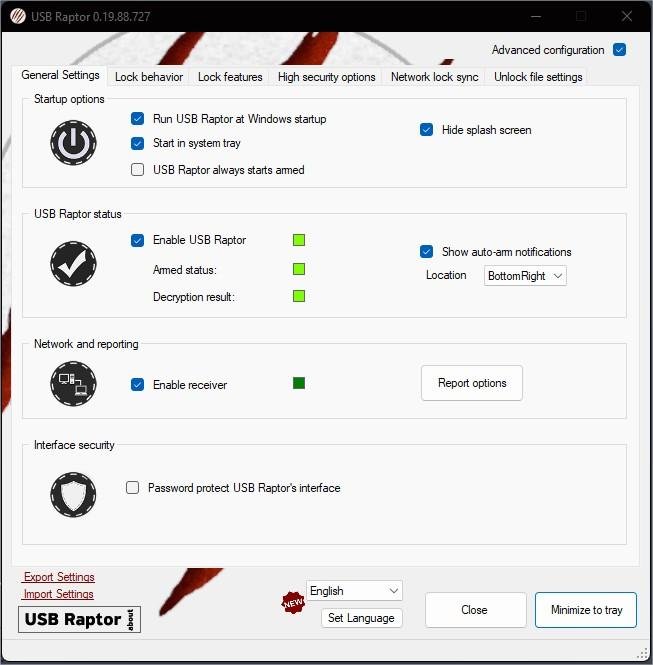
Task: Open the Unlock file settings tab
Action: click(538, 77)
